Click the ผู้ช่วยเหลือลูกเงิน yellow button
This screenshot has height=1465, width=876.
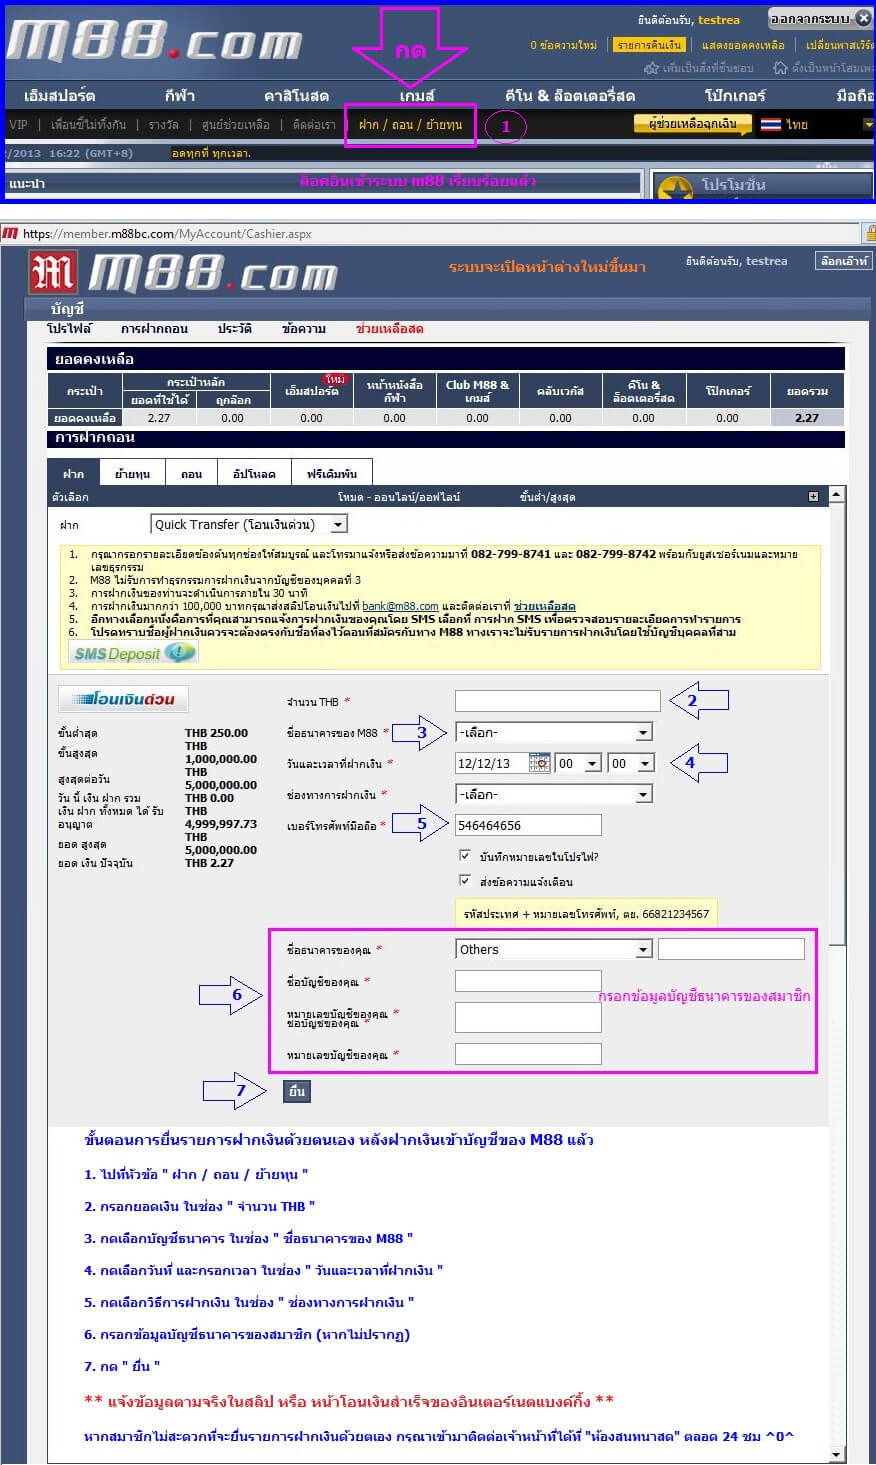[692, 124]
